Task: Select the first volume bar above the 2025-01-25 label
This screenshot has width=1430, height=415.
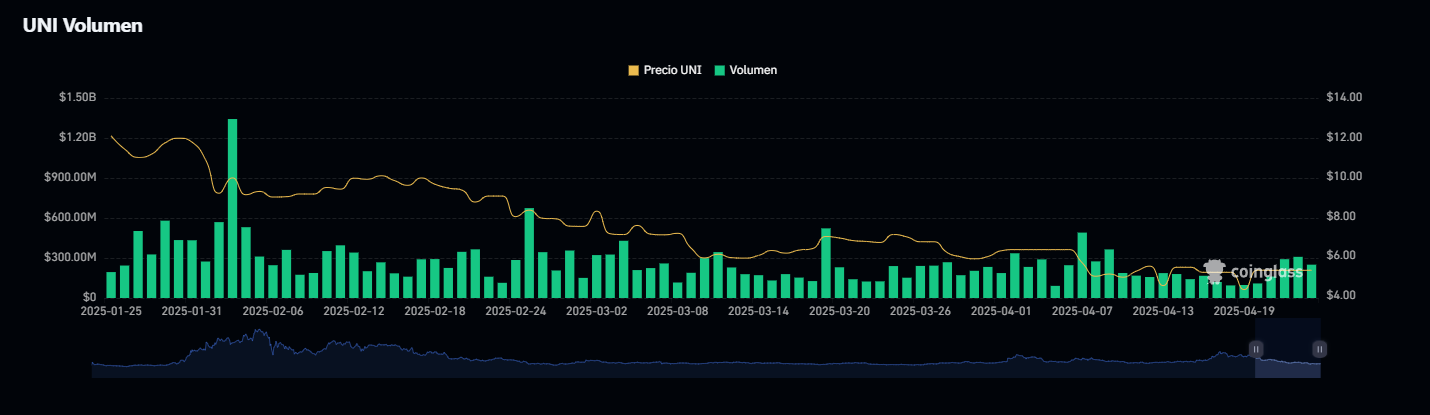Action: (x=111, y=285)
